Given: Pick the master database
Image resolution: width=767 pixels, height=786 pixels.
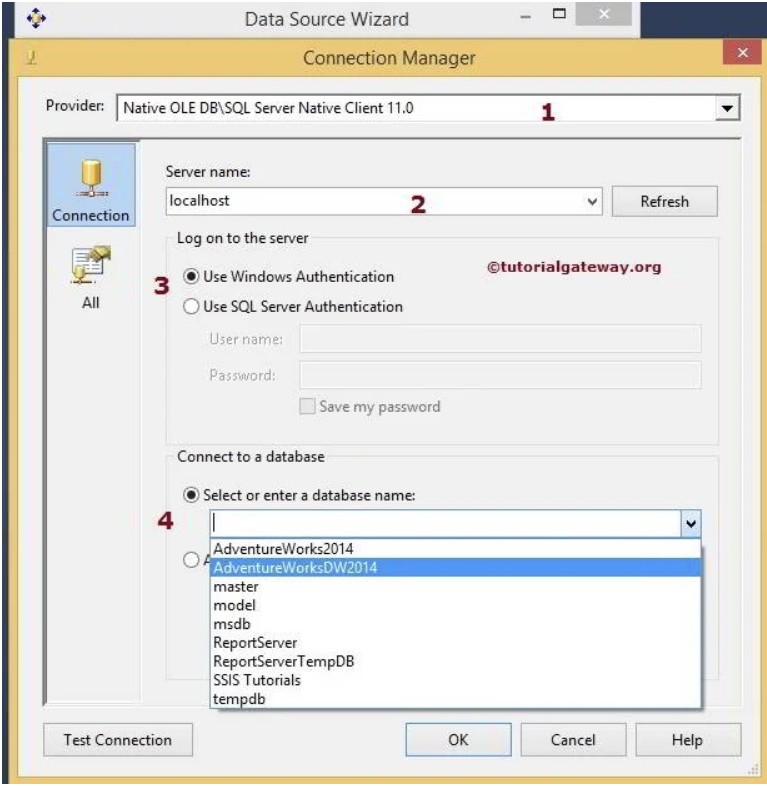Looking at the screenshot, I should click(455, 586).
